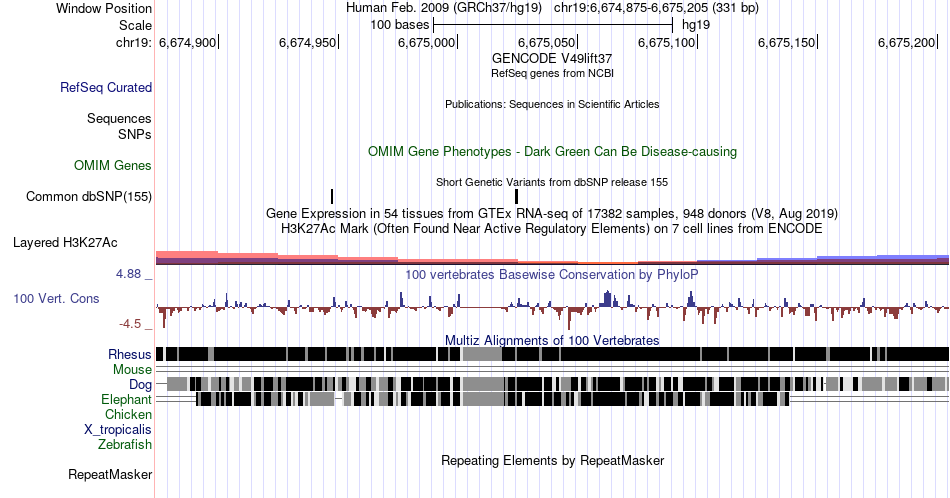The image size is (950, 498).
Task: Click the chr19: base position label
Action: (133, 42)
